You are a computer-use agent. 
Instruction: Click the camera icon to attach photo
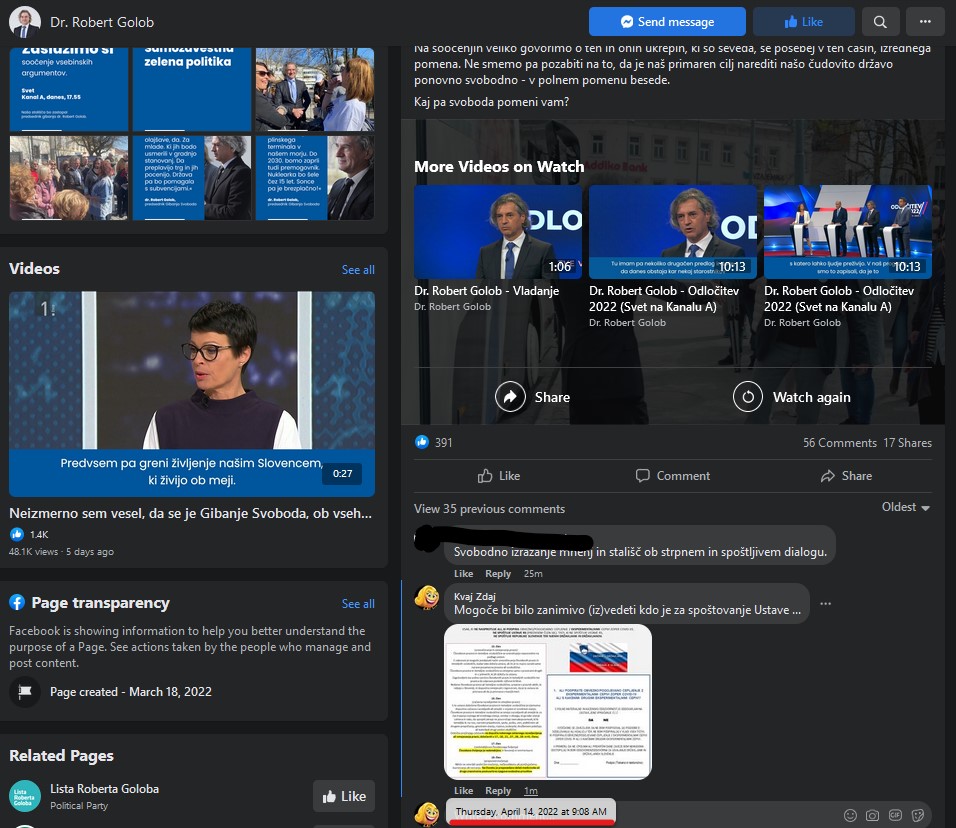(872, 815)
